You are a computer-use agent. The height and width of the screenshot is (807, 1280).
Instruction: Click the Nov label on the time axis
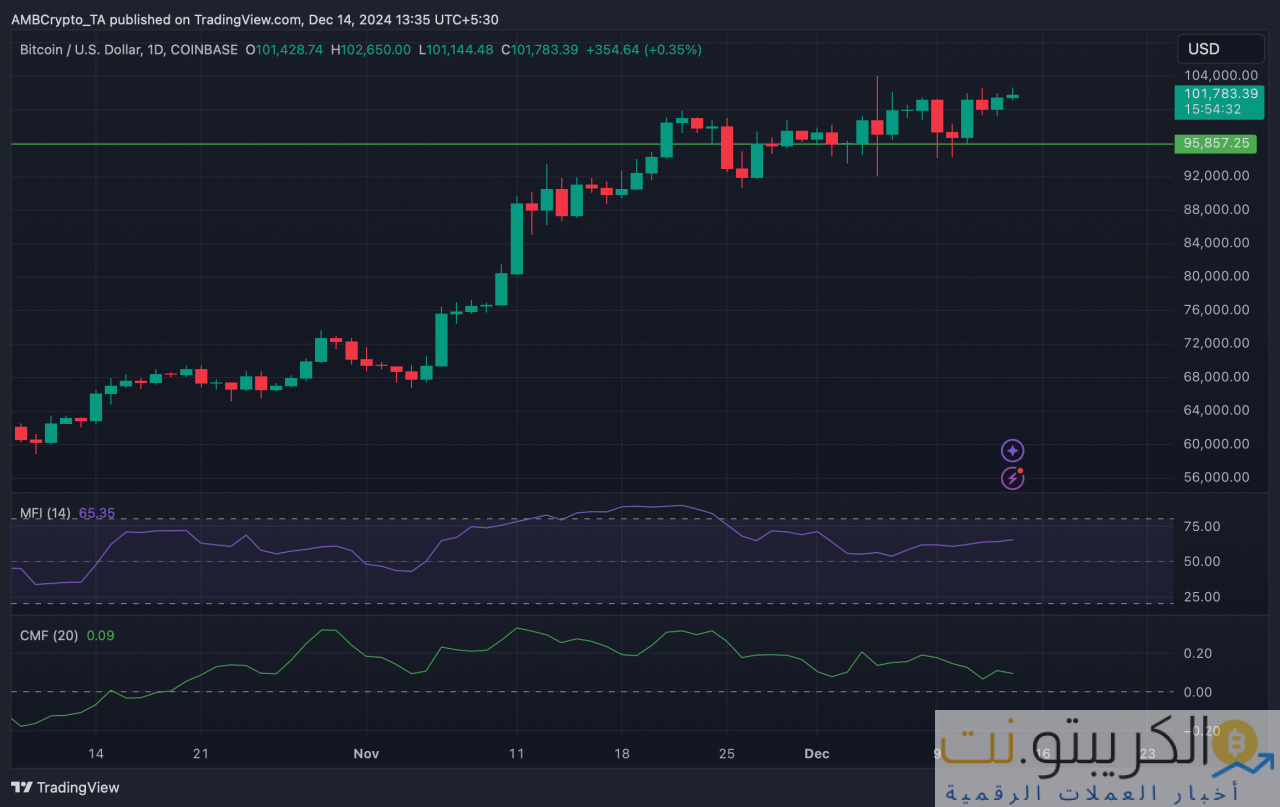click(366, 753)
